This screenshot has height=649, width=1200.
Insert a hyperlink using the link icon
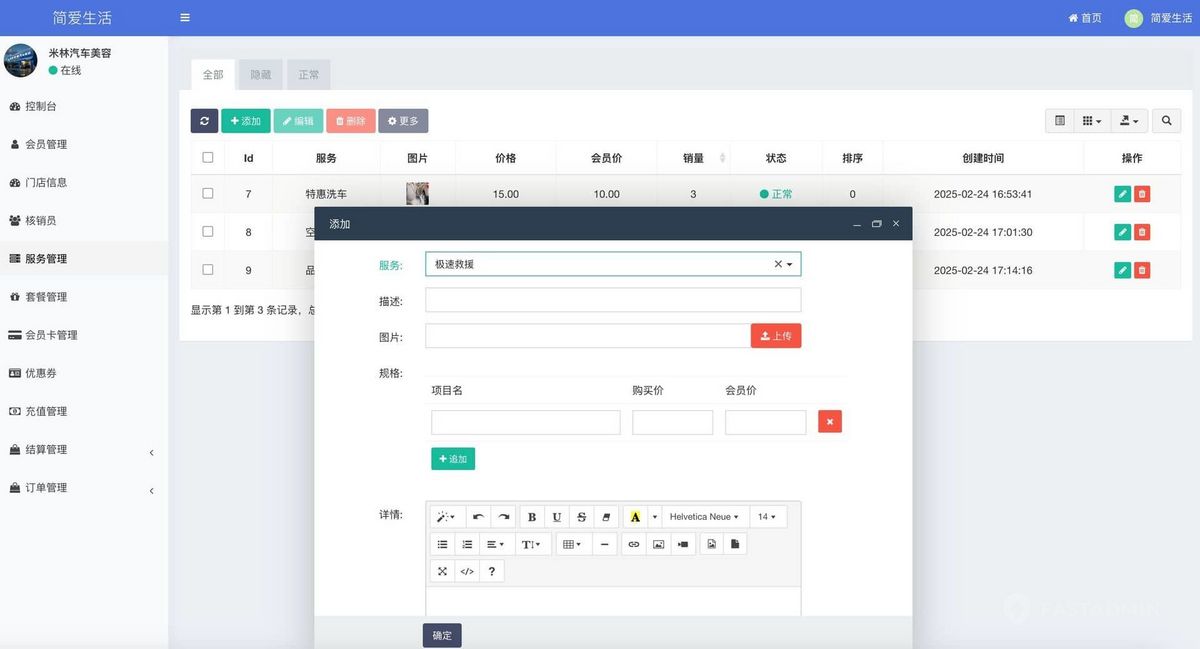[x=633, y=544]
